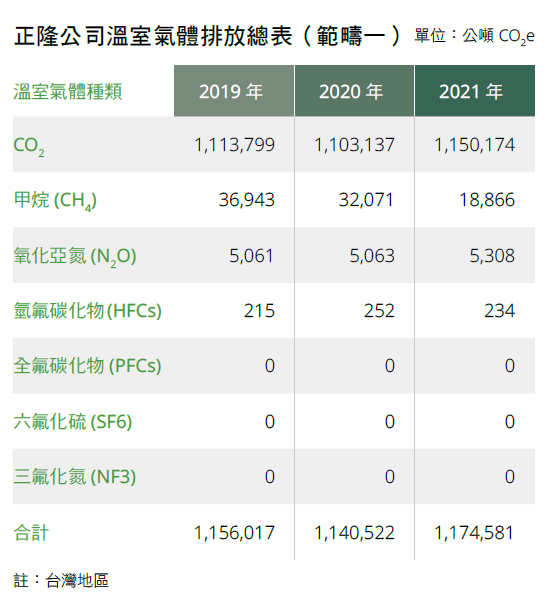Image resolution: width=552 pixels, height=598 pixels.
Task: Click the 註:台灣地區 footnote
Action: tap(61, 580)
